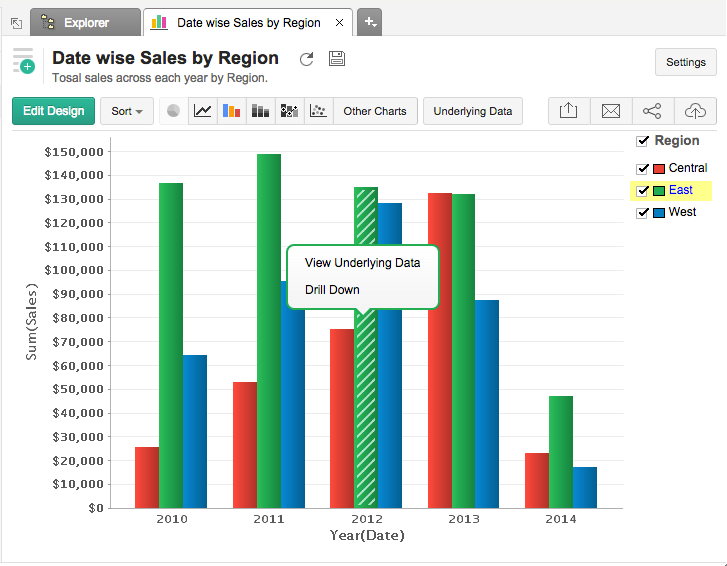Click the save floppy disk icon
This screenshot has width=727, height=566.
point(337,59)
